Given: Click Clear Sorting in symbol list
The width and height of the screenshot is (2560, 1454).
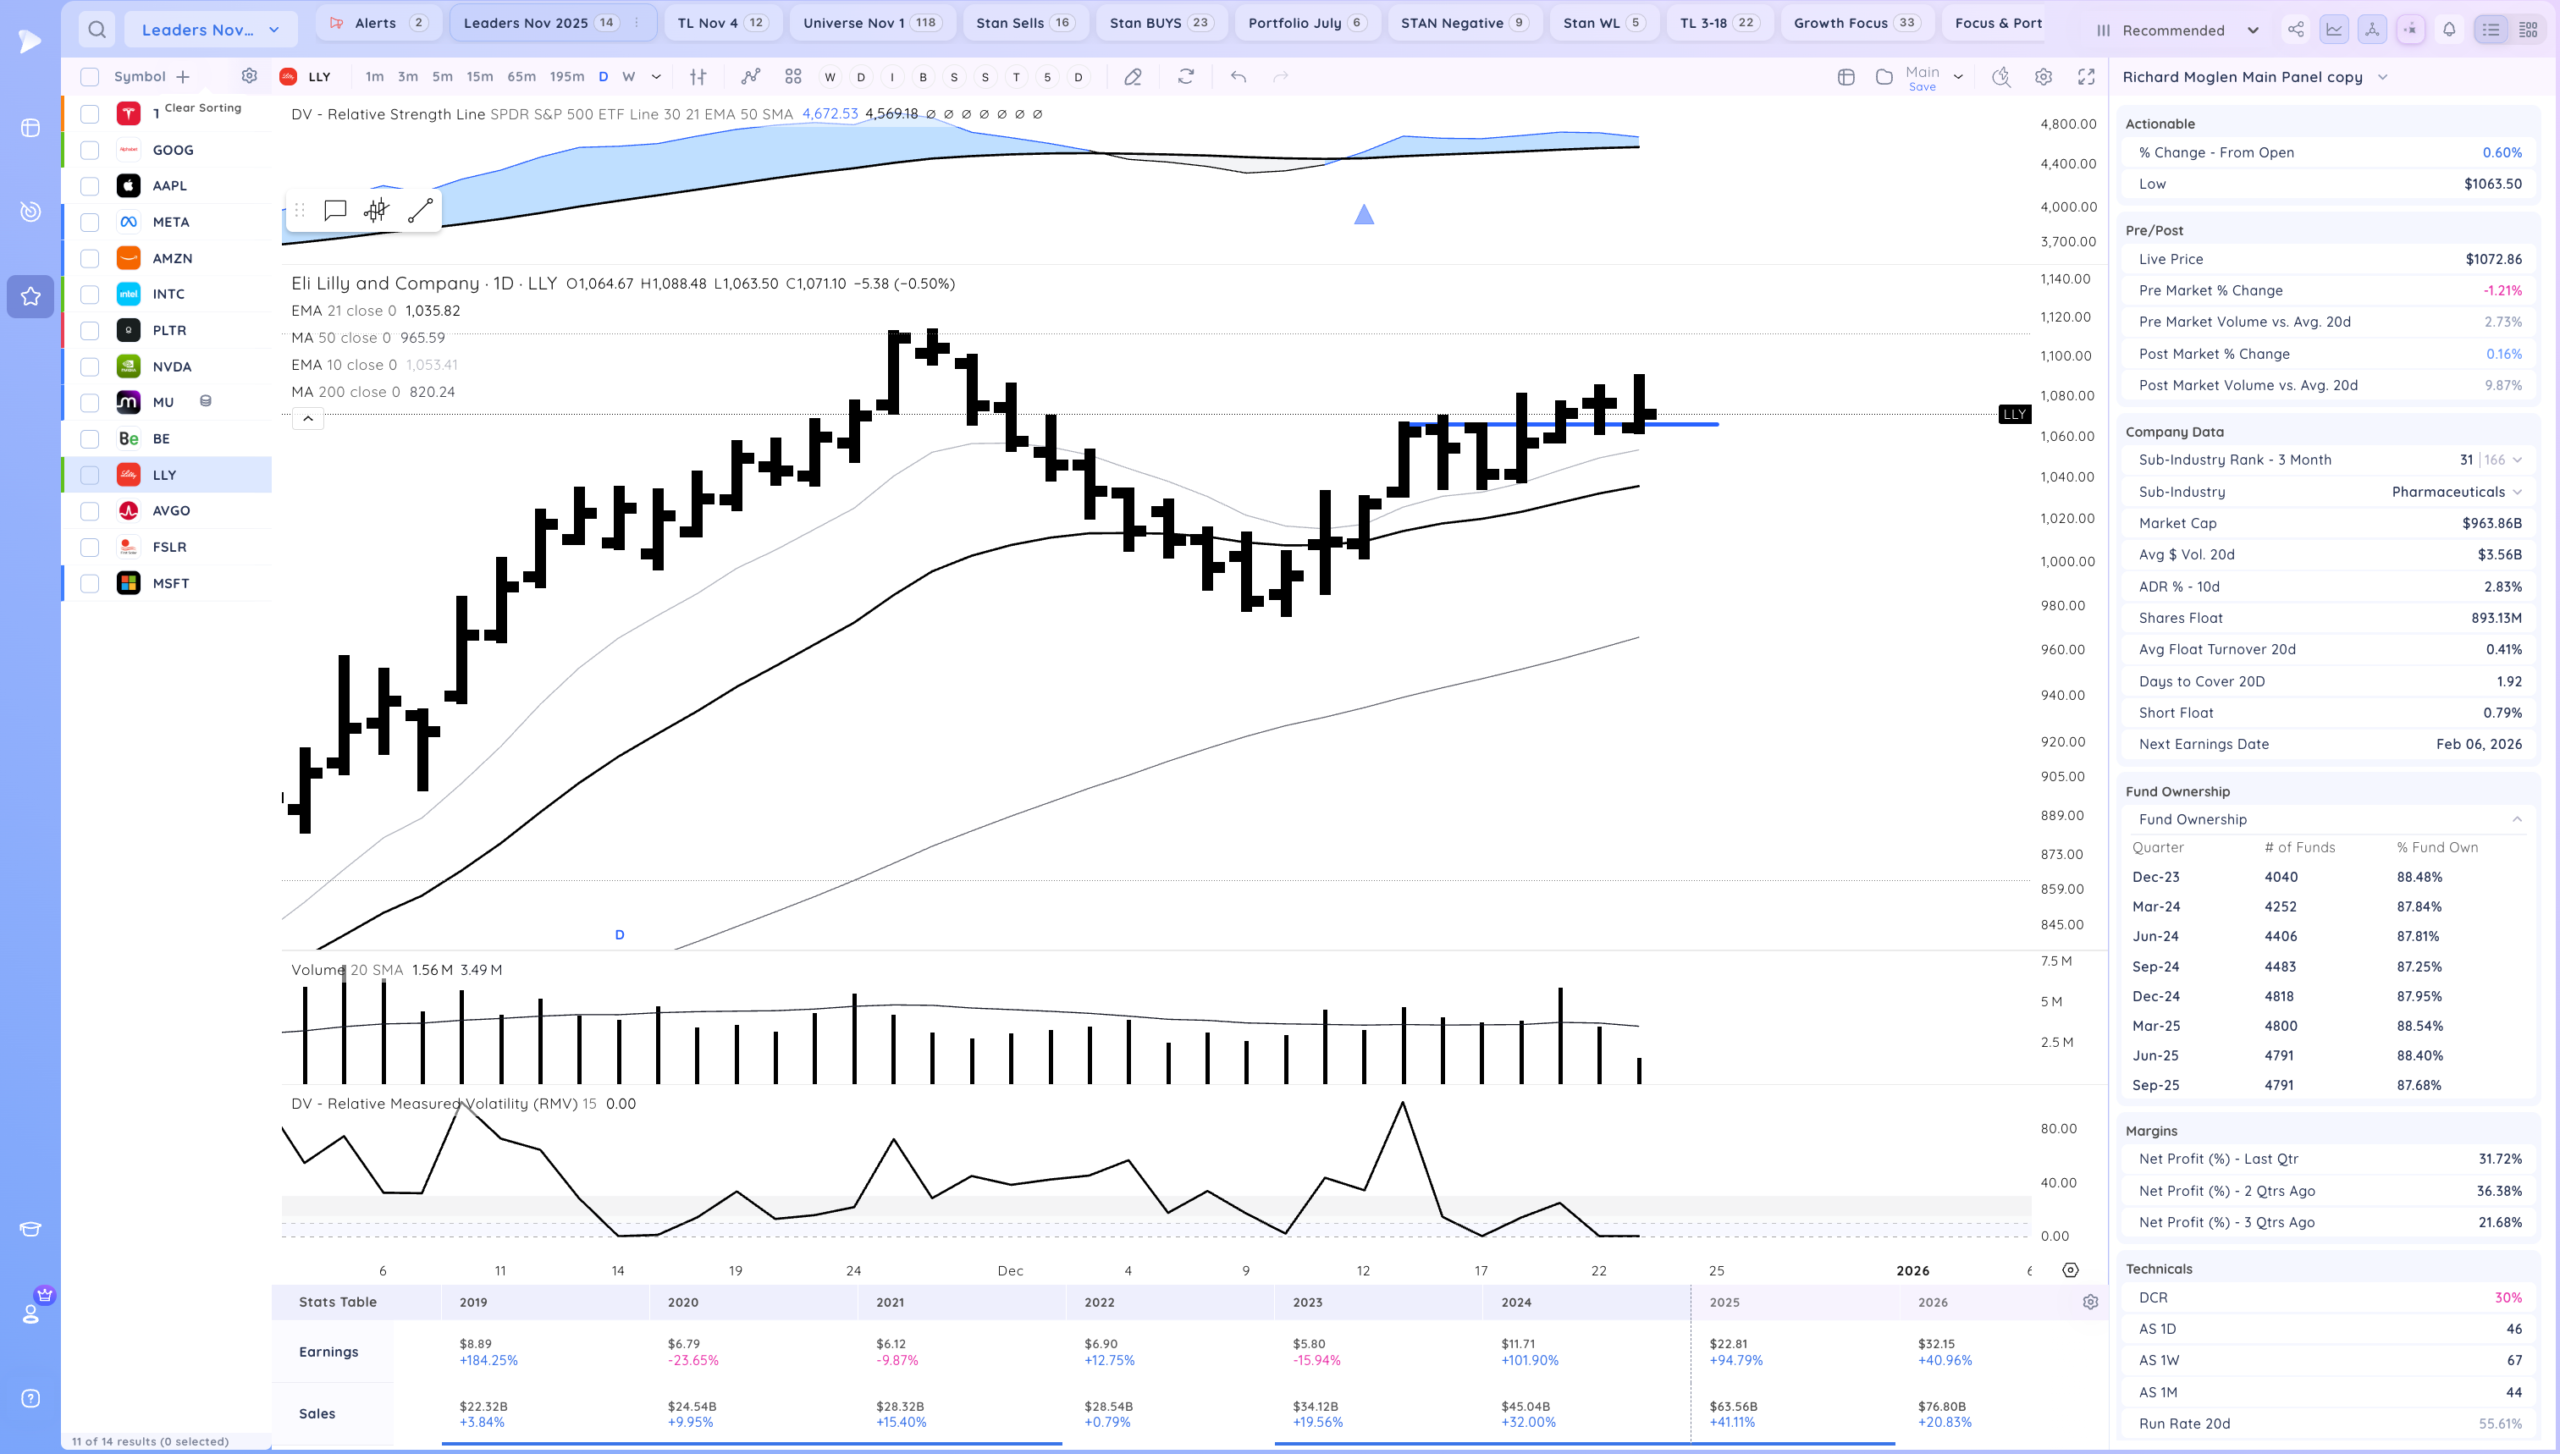Looking at the screenshot, I should 202,107.
